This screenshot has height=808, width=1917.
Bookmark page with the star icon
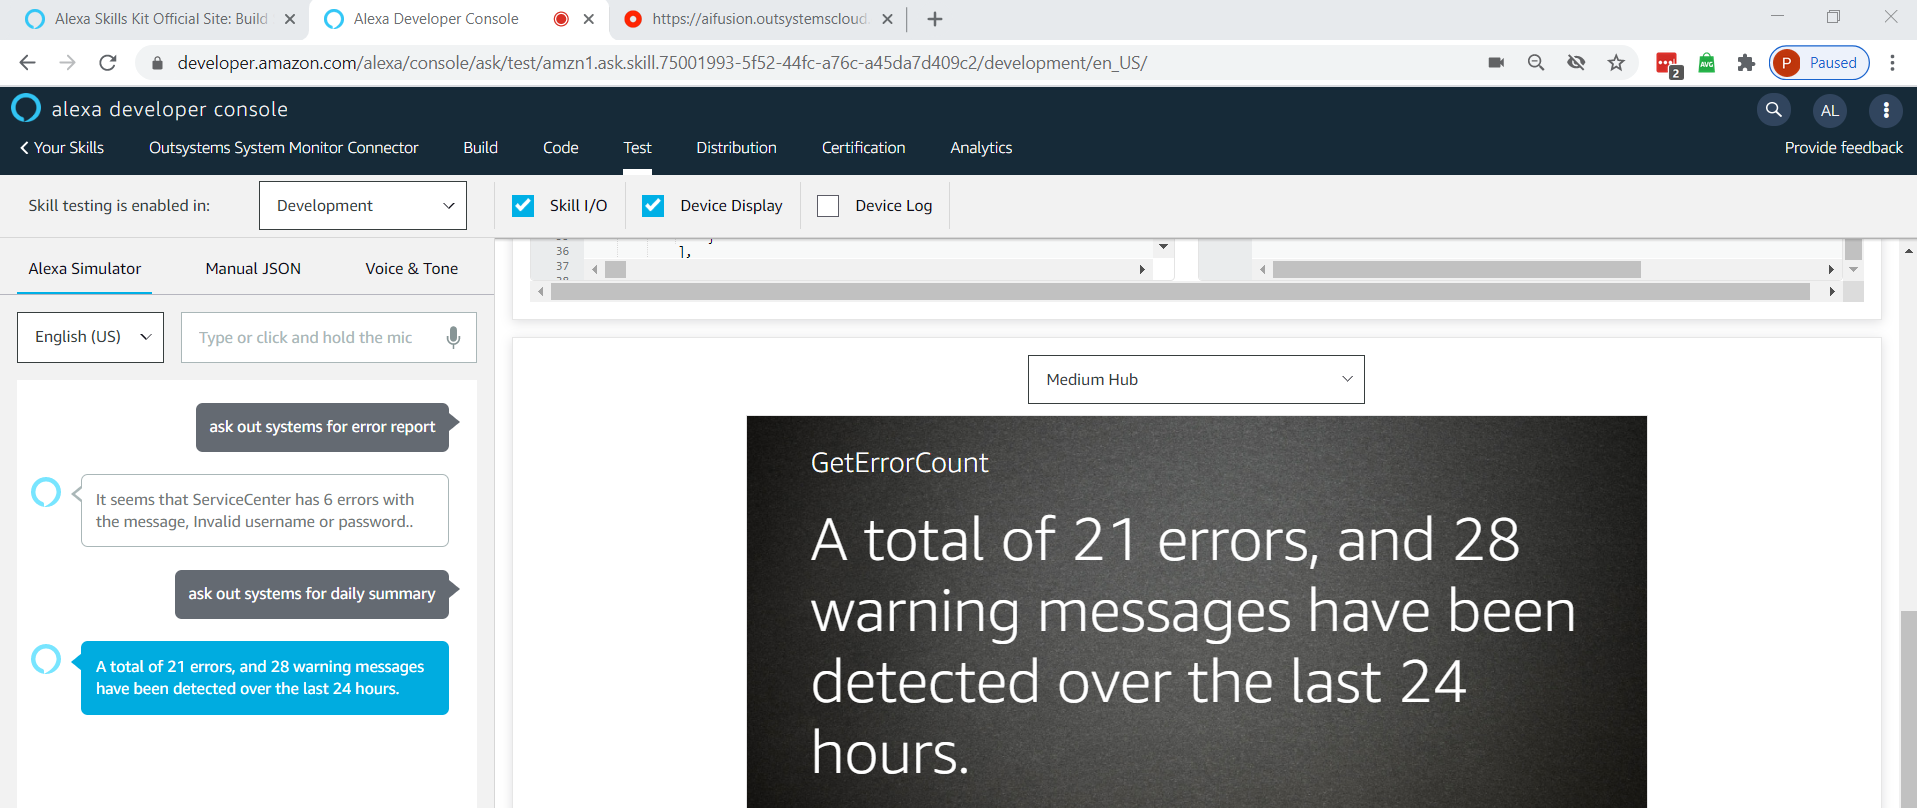(x=1616, y=63)
